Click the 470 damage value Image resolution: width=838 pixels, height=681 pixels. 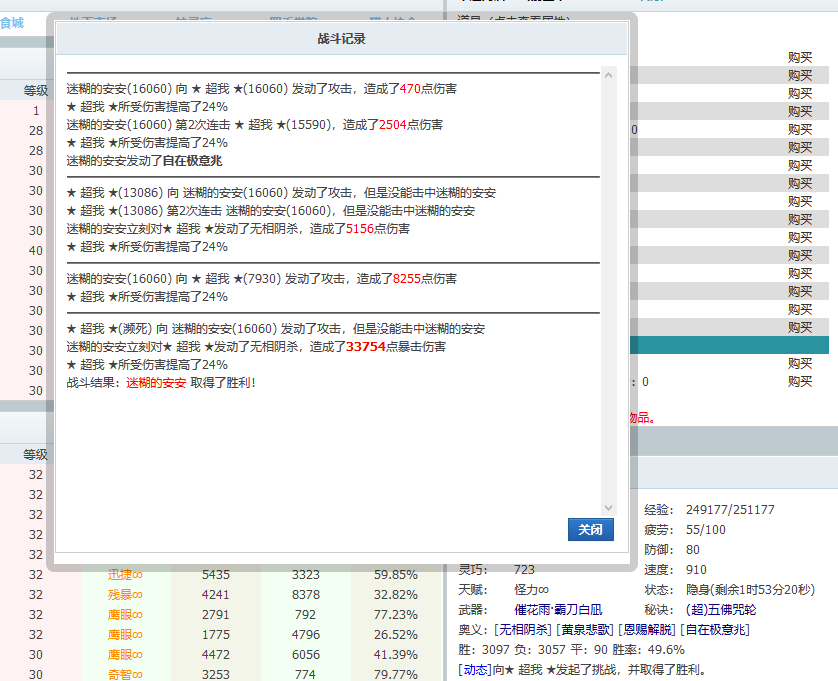(410, 89)
